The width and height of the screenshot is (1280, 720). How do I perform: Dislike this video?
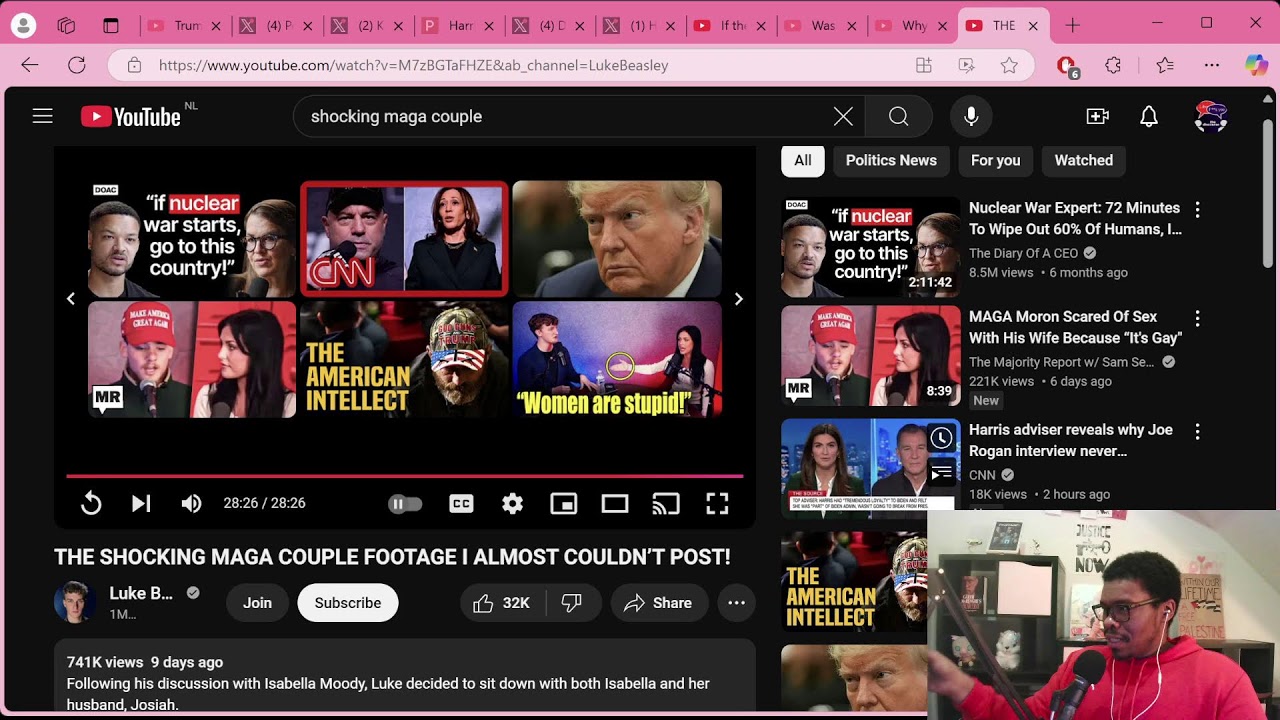point(572,603)
